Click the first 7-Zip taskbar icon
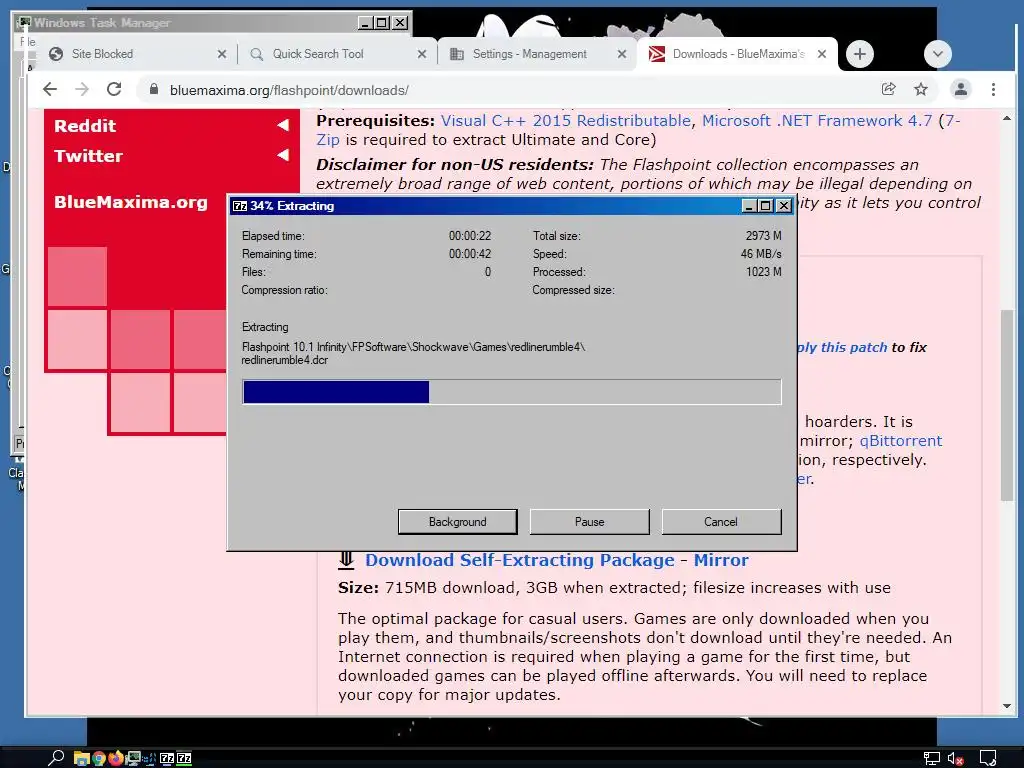The width and height of the screenshot is (1024, 768). point(167,758)
